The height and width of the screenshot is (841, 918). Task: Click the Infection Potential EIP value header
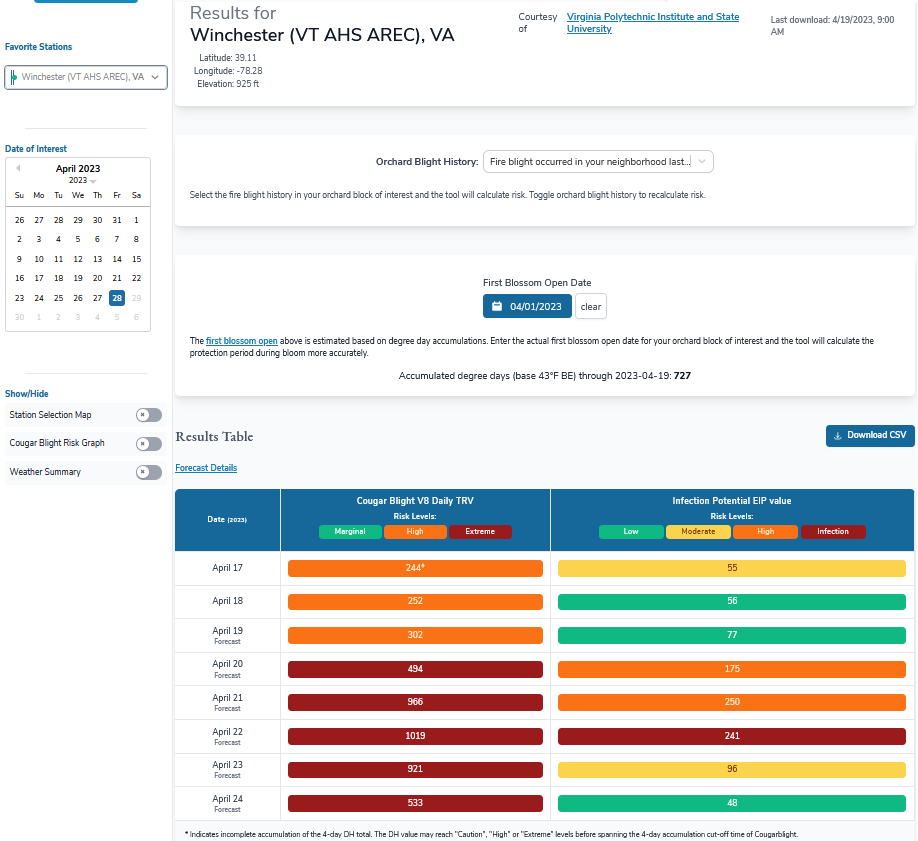pos(732,501)
